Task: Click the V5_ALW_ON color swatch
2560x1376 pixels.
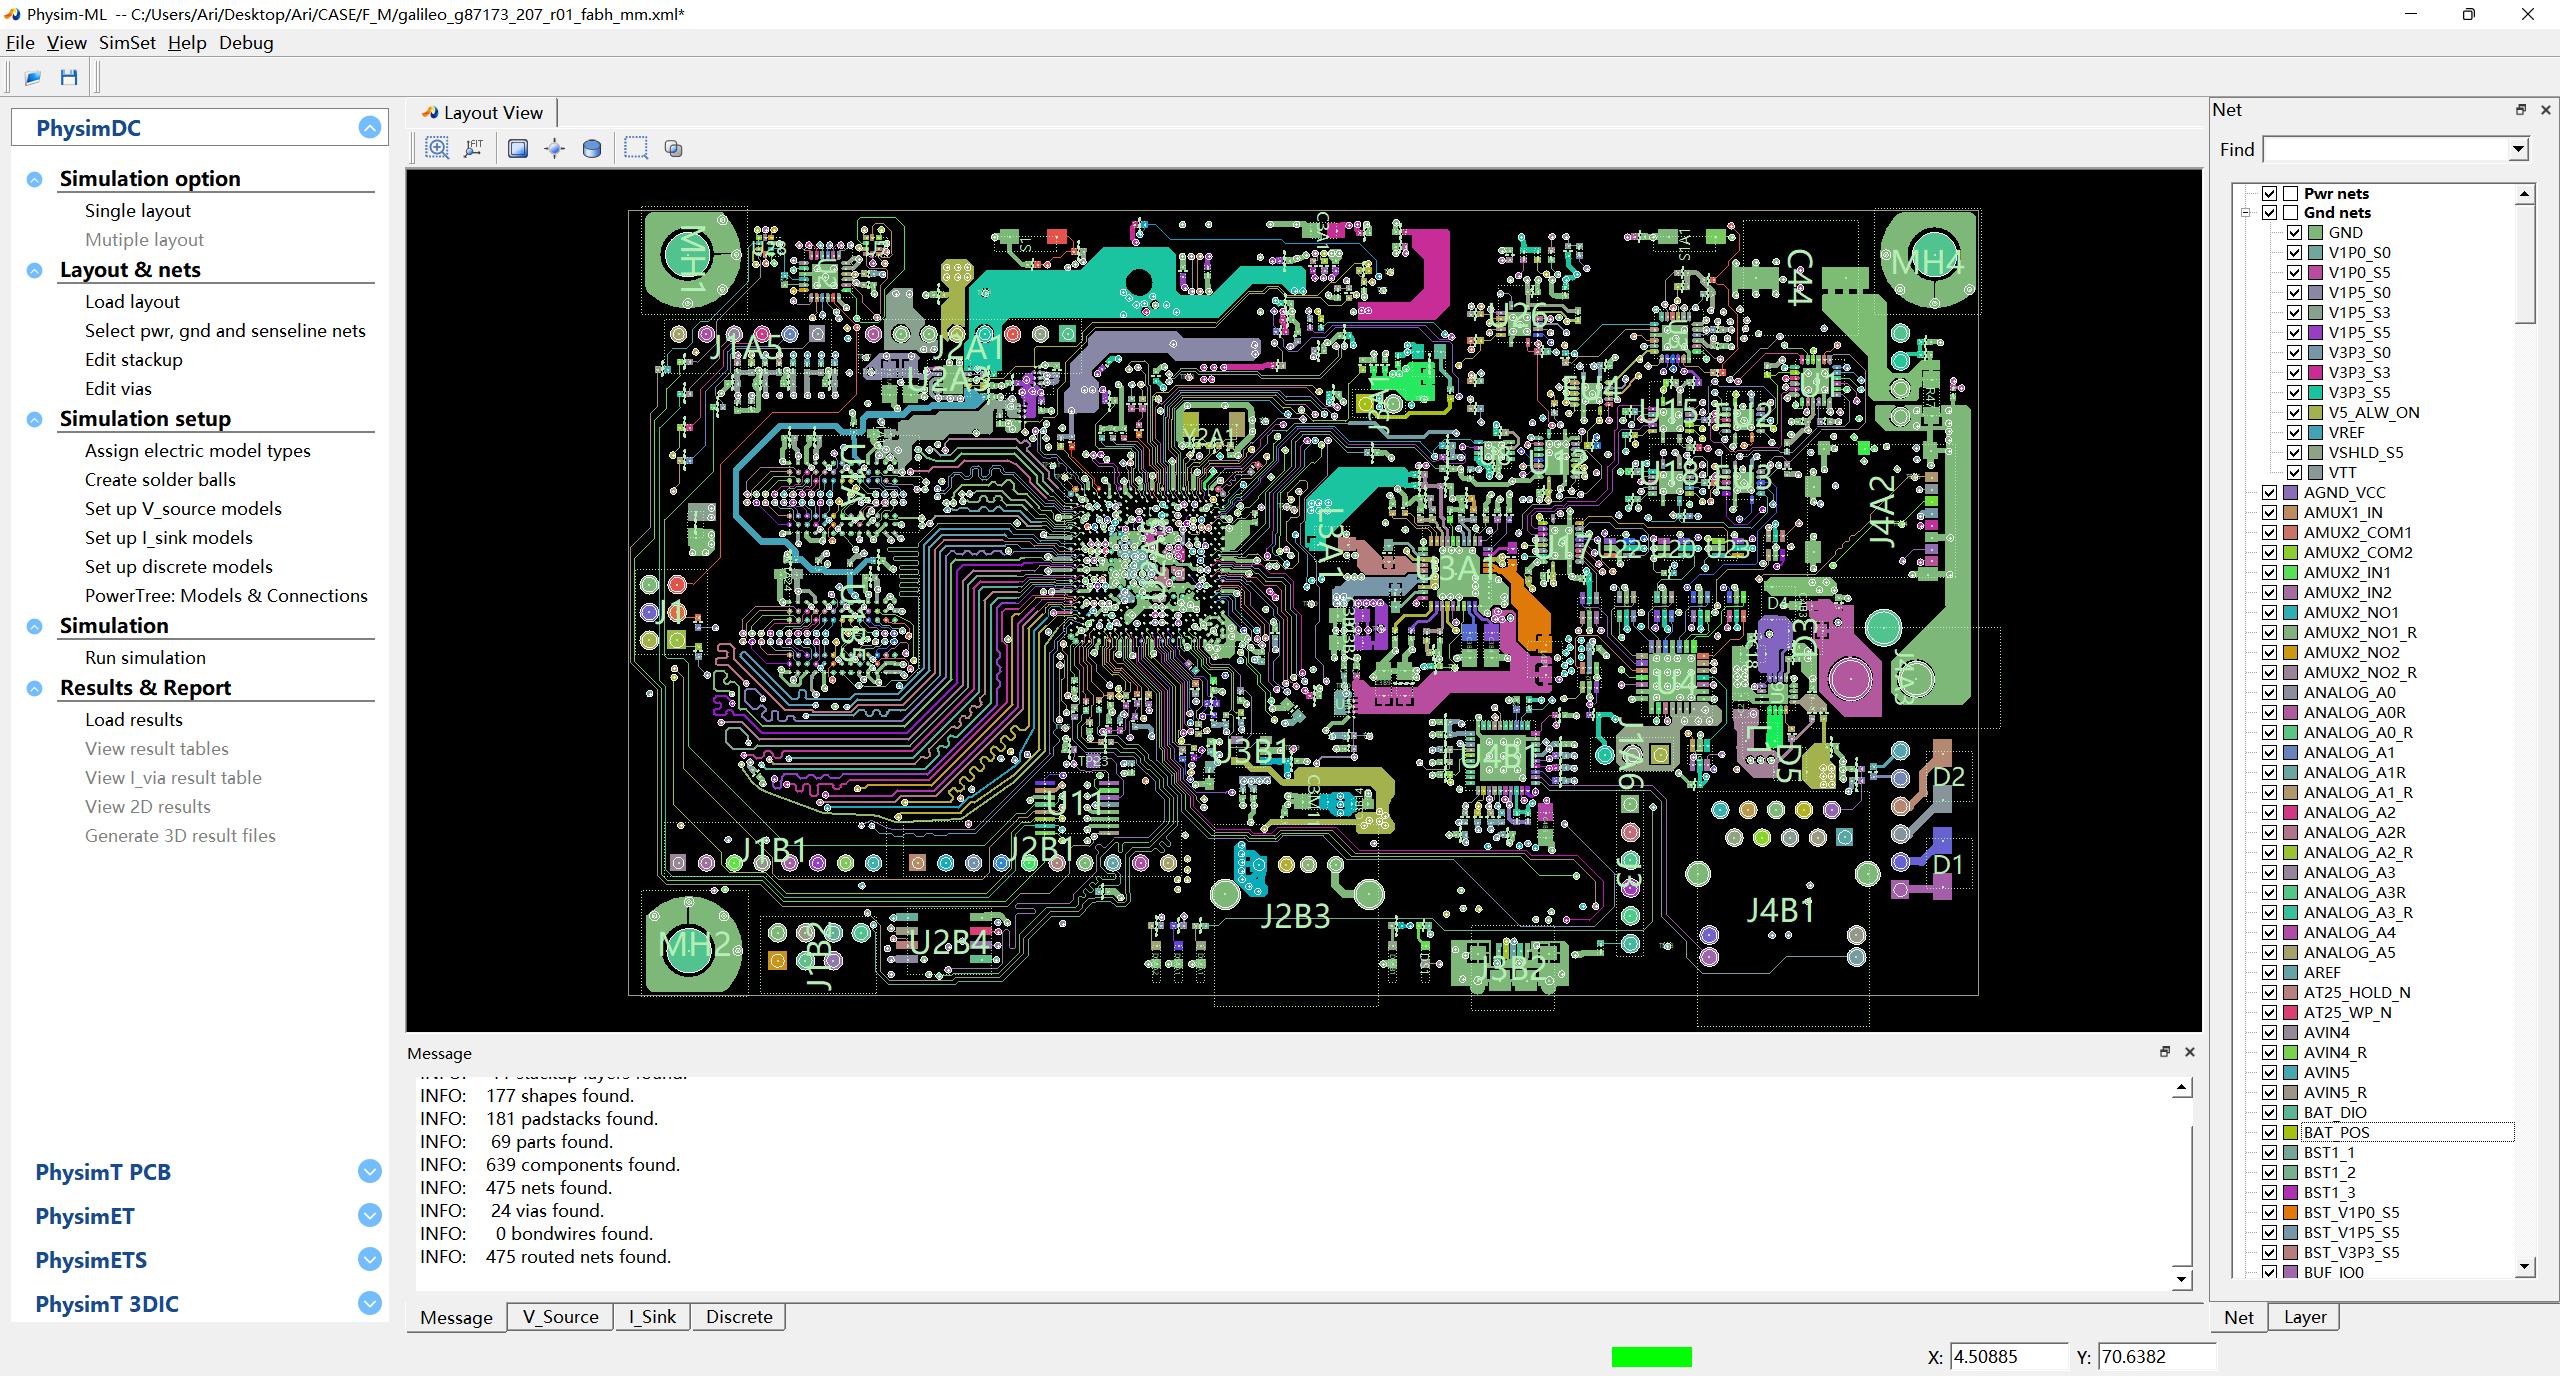Action: (x=2315, y=413)
